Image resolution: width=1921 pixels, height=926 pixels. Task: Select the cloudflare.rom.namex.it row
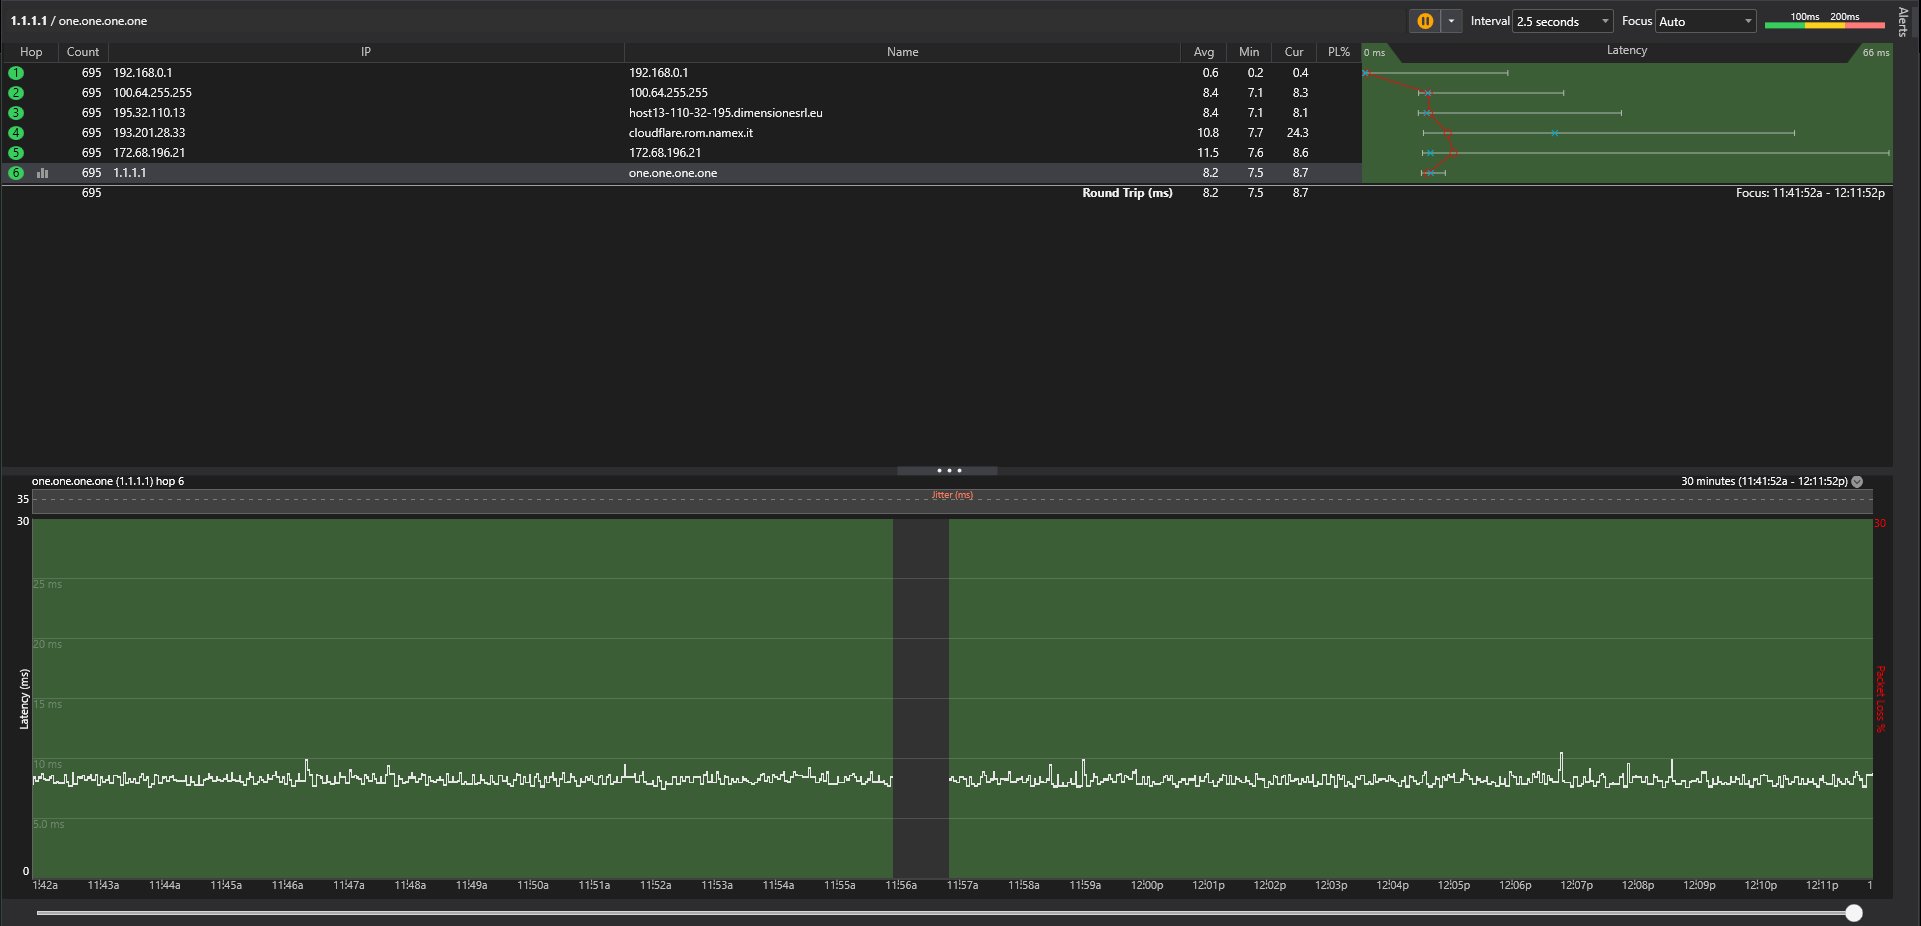click(690, 133)
